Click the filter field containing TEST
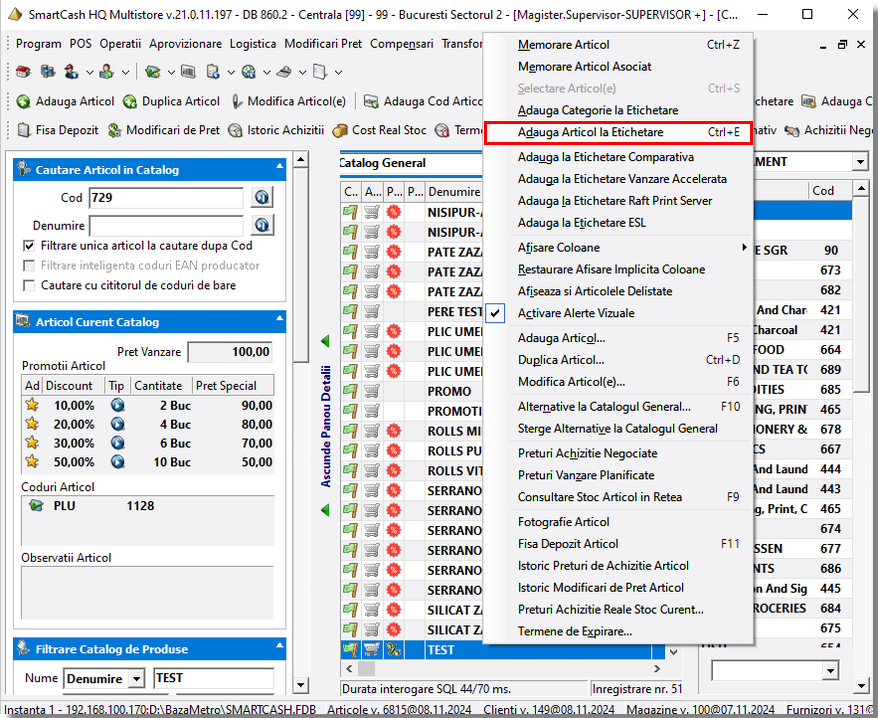Viewport: 878px width, 718px height. pos(213,678)
